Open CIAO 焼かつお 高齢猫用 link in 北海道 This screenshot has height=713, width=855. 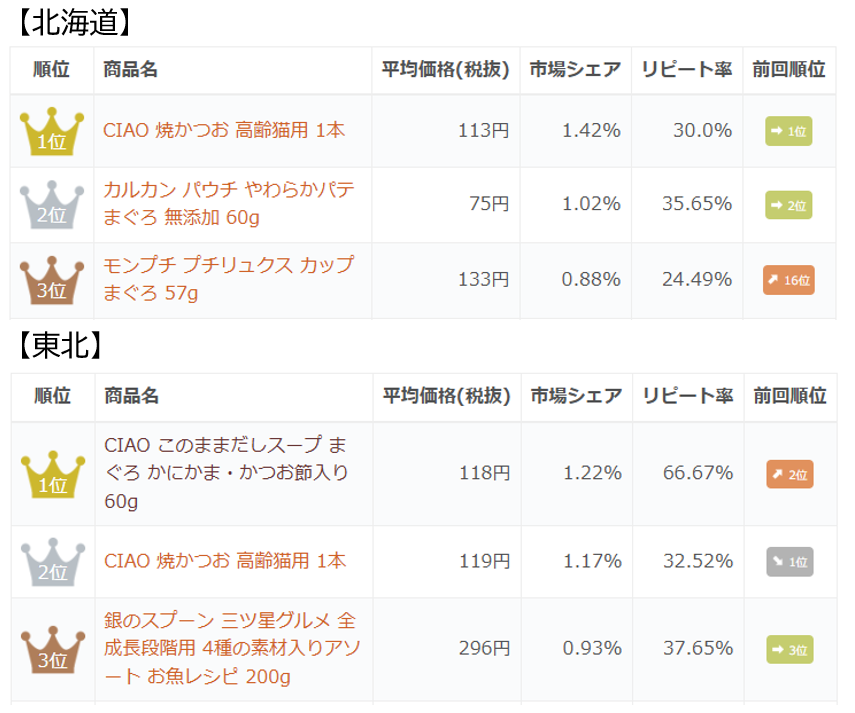pos(224,130)
